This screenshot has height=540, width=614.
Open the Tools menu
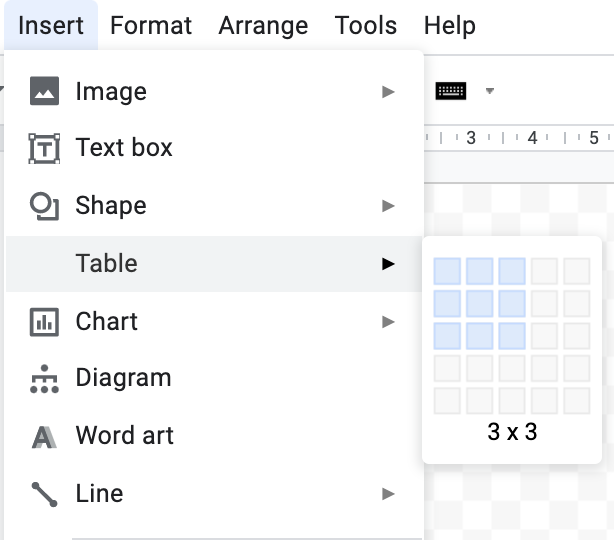point(366,26)
